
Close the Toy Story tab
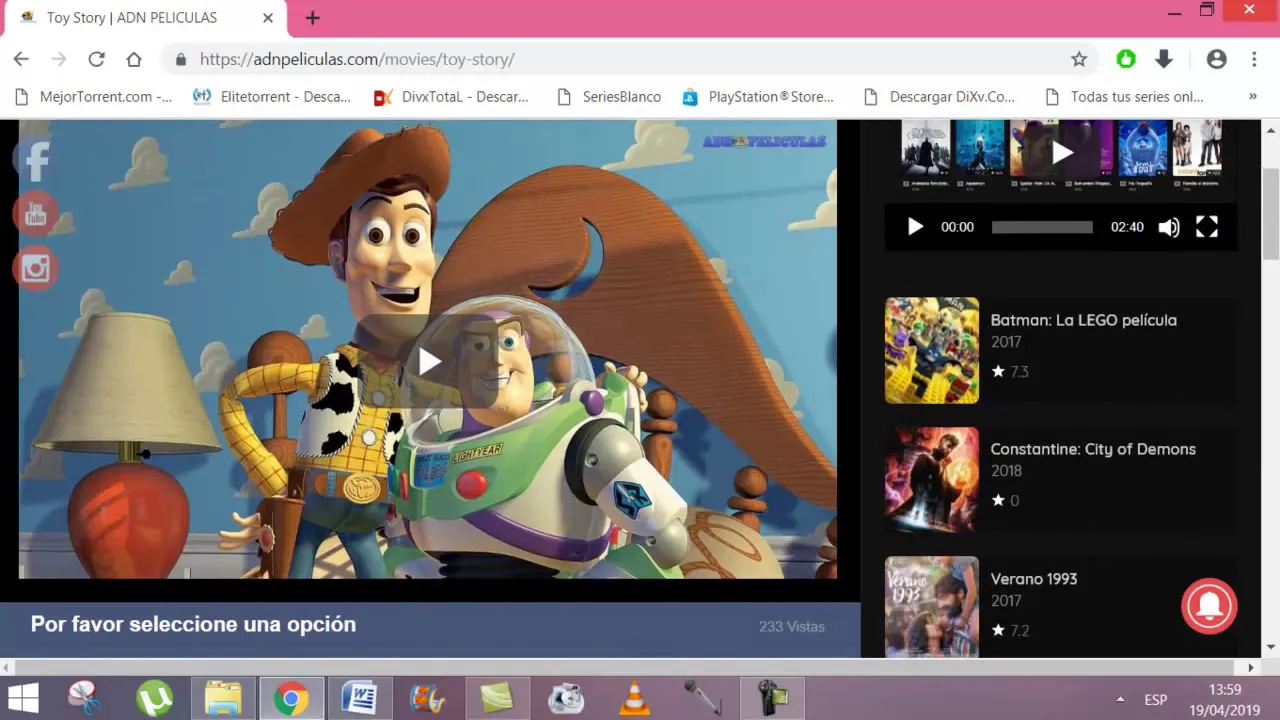[268, 18]
